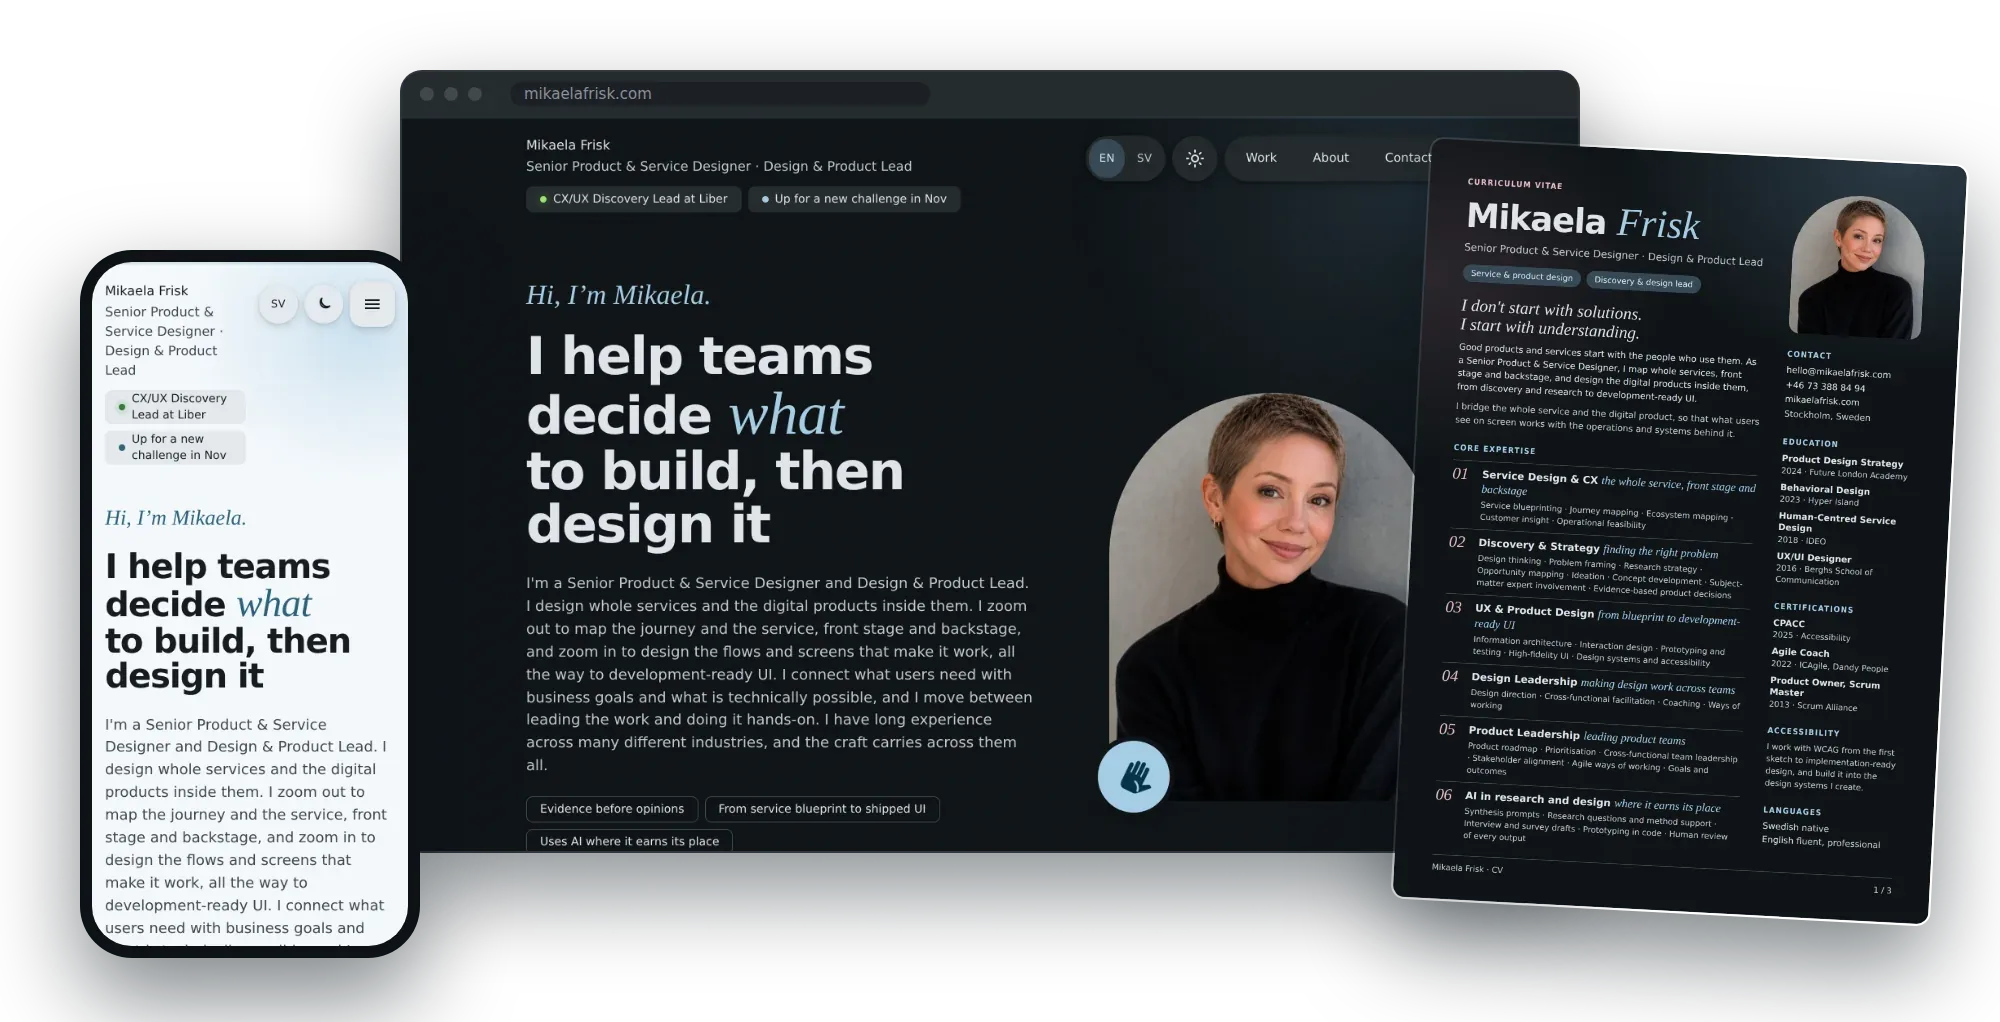The width and height of the screenshot is (2000, 1022).
Task: Click the waving hand badge on the portrait
Action: (1133, 776)
